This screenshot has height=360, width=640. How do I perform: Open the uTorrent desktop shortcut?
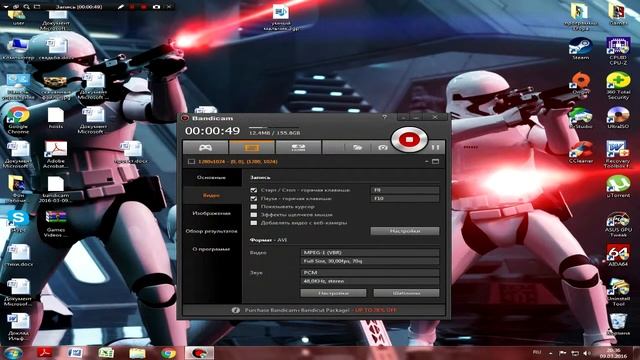(x=618, y=187)
